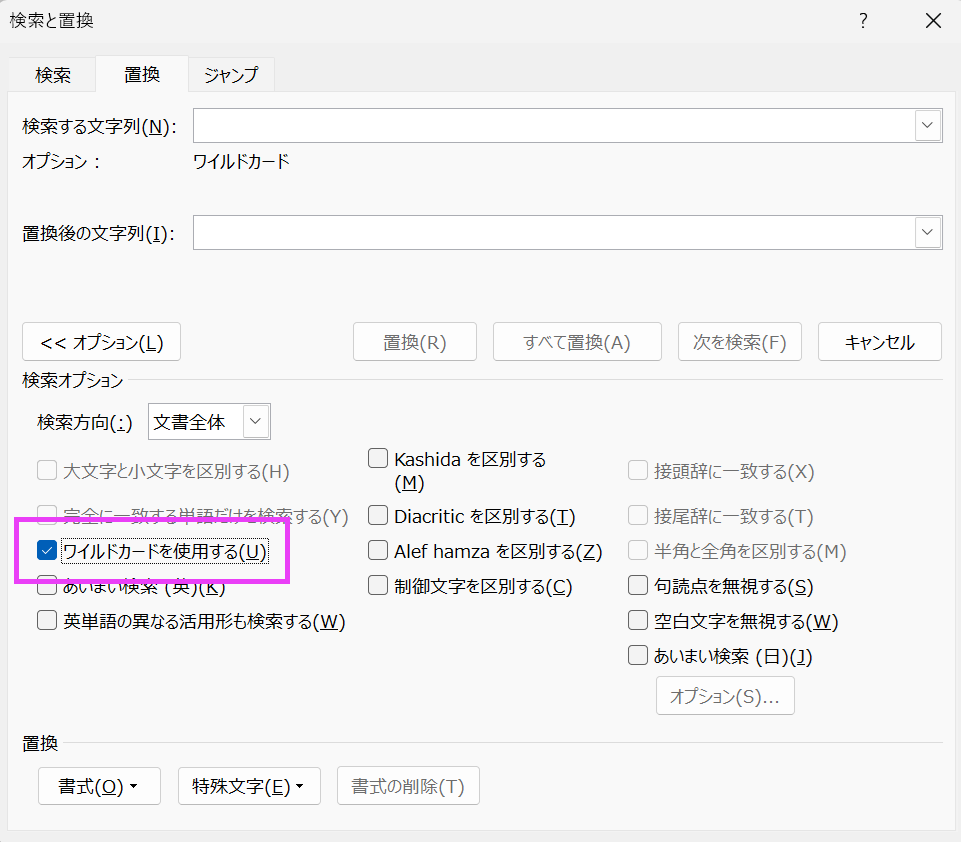
Task: Check Diacritic を区別する option
Action: pyautogui.click(x=378, y=516)
